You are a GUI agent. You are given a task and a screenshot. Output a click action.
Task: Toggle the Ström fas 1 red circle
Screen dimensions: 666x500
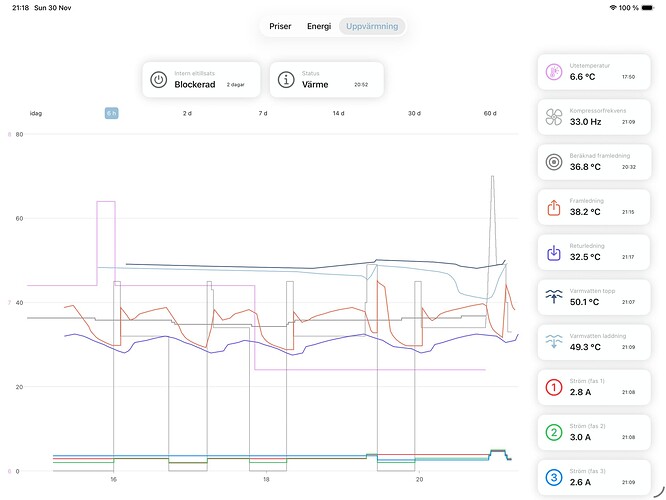tap(553, 387)
